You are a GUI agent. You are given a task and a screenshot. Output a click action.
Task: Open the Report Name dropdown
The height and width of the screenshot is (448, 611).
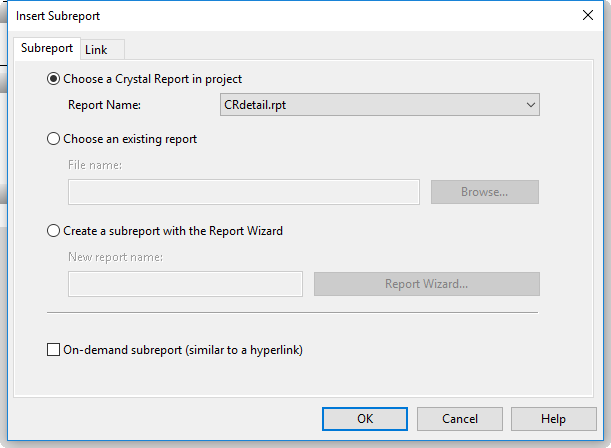point(380,105)
